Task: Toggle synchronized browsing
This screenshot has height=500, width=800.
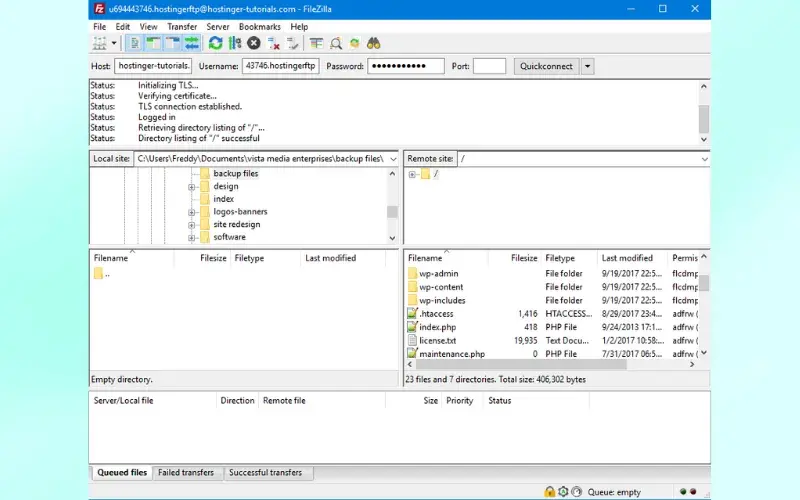Action: pos(355,43)
